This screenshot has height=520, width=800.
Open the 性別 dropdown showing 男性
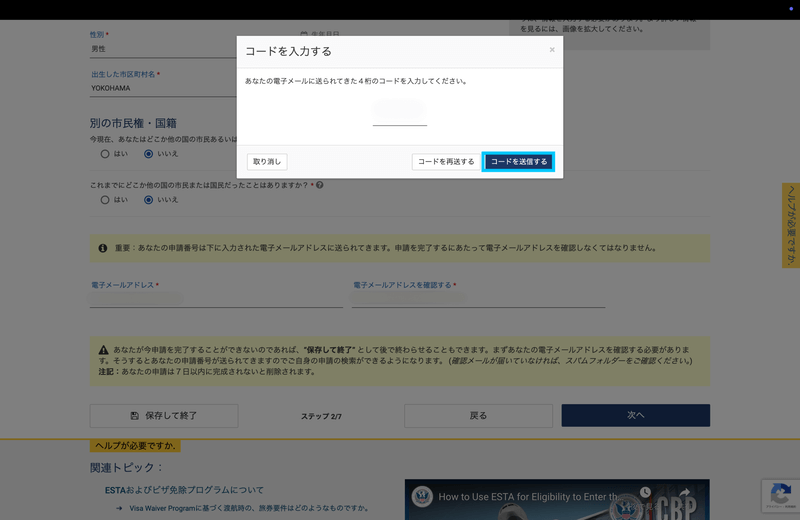coord(163,49)
